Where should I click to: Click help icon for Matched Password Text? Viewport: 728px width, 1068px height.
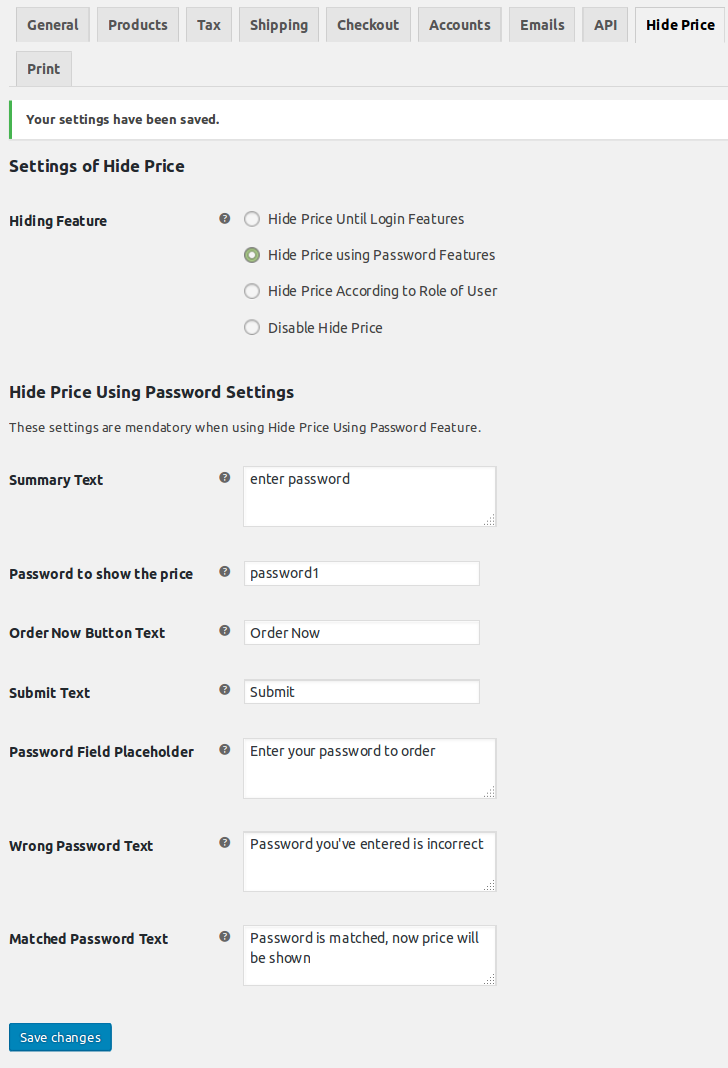pyautogui.click(x=225, y=936)
